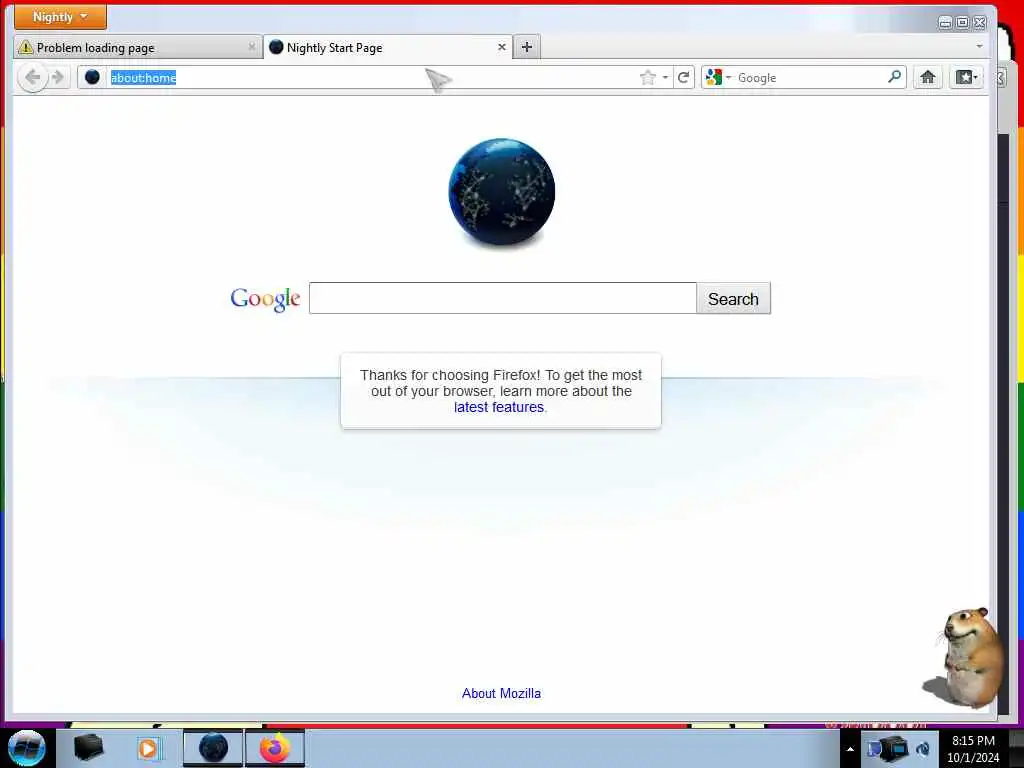Close the Nightly Start Page tab

[x=502, y=47]
